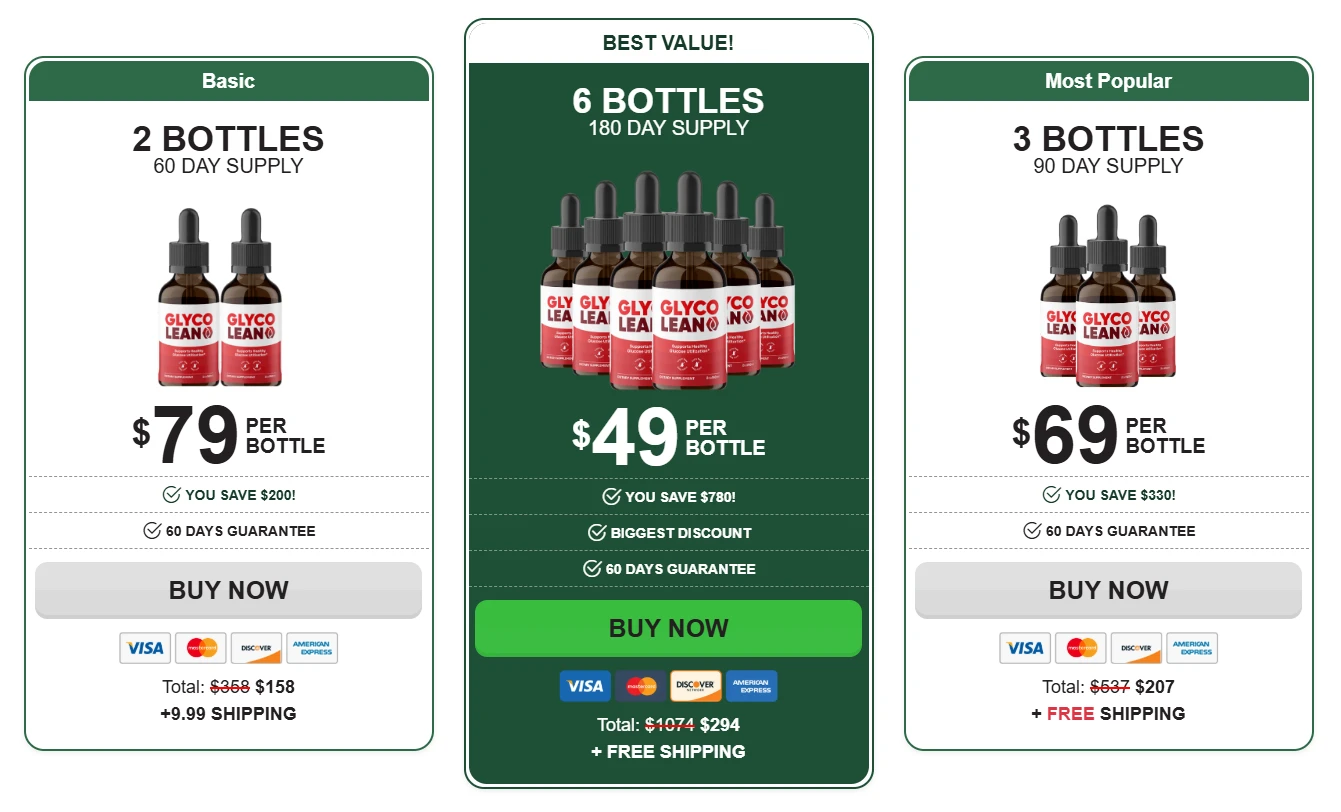The width and height of the screenshot is (1341, 812).
Task: Click checkmark beside You Save $200
Action: tap(171, 495)
